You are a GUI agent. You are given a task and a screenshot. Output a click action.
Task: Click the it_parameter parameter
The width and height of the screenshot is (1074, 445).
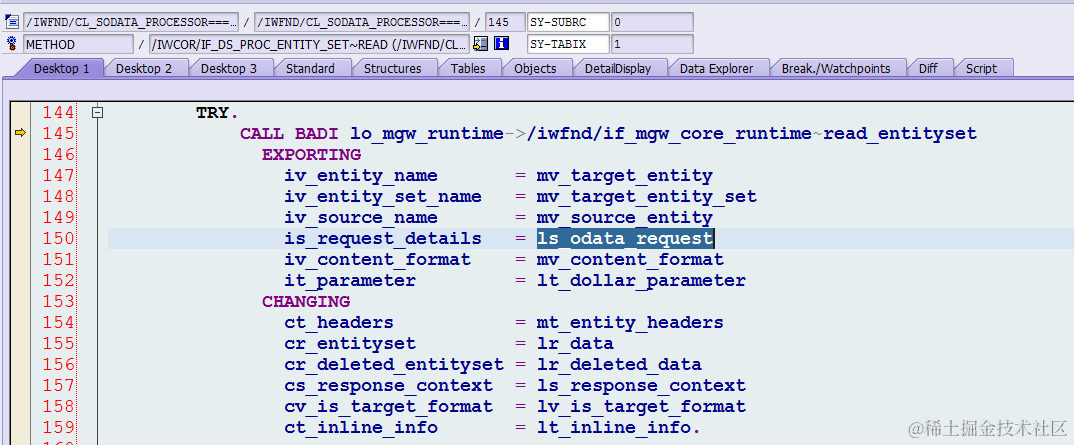click(x=350, y=281)
